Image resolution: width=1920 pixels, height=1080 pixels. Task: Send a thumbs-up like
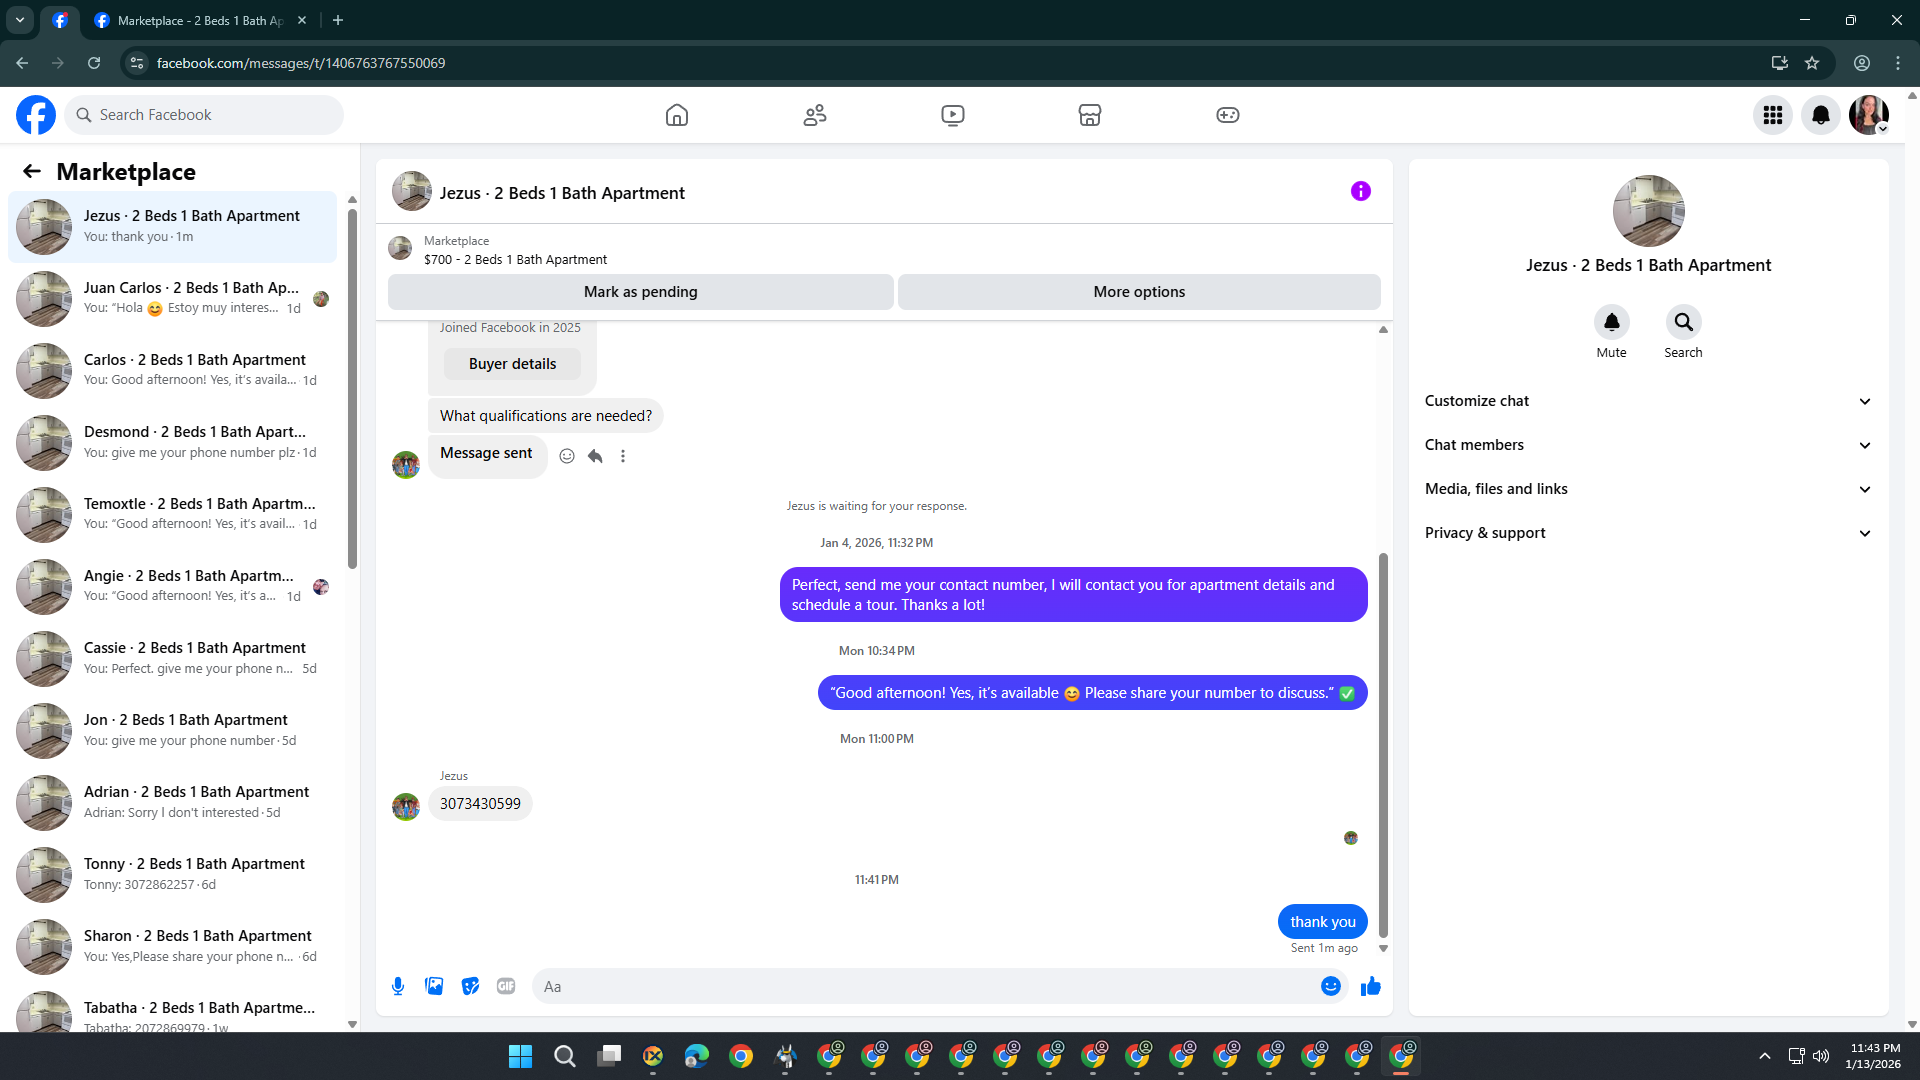point(1370,986)
